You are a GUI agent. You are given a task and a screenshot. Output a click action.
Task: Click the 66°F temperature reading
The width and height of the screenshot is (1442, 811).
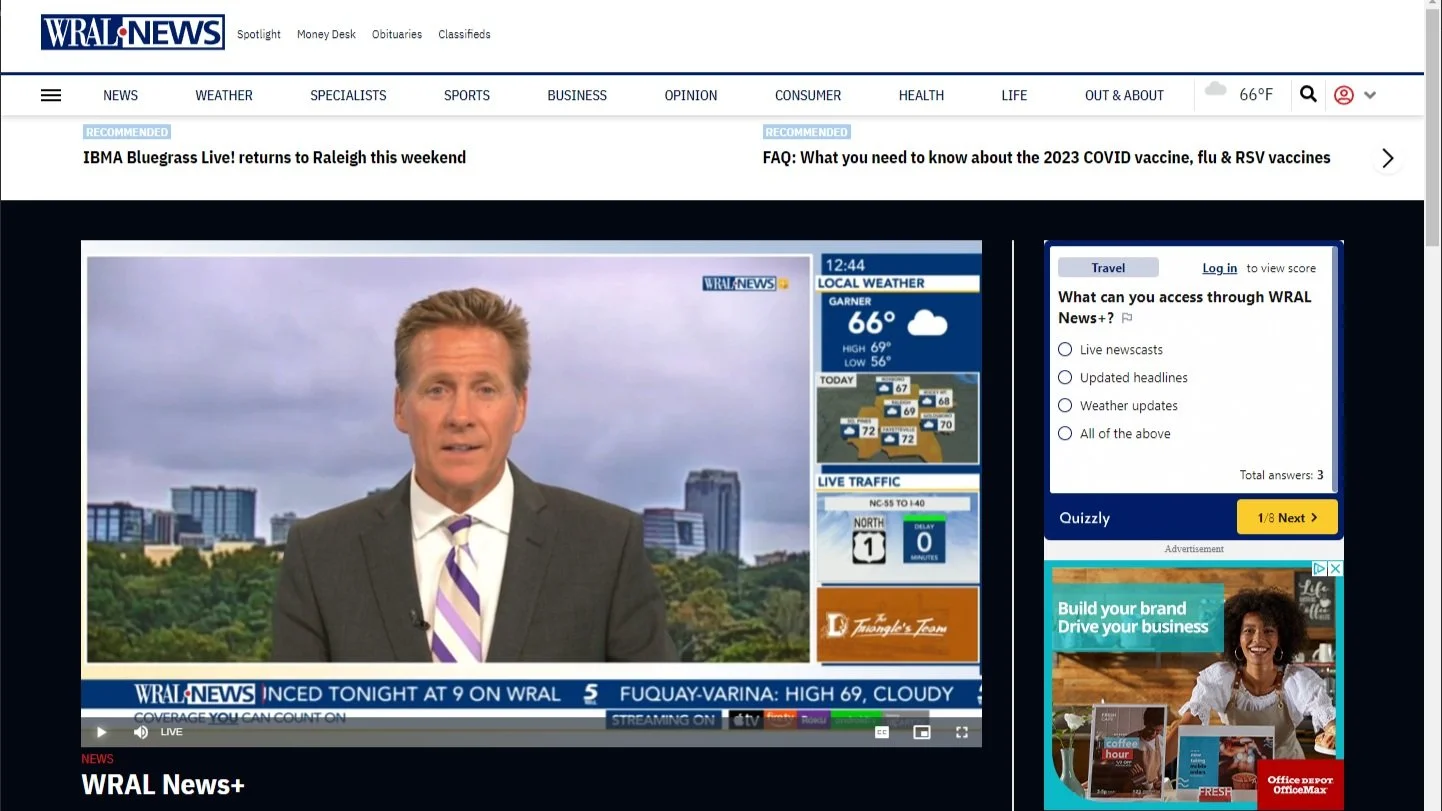coord(1256,95)
